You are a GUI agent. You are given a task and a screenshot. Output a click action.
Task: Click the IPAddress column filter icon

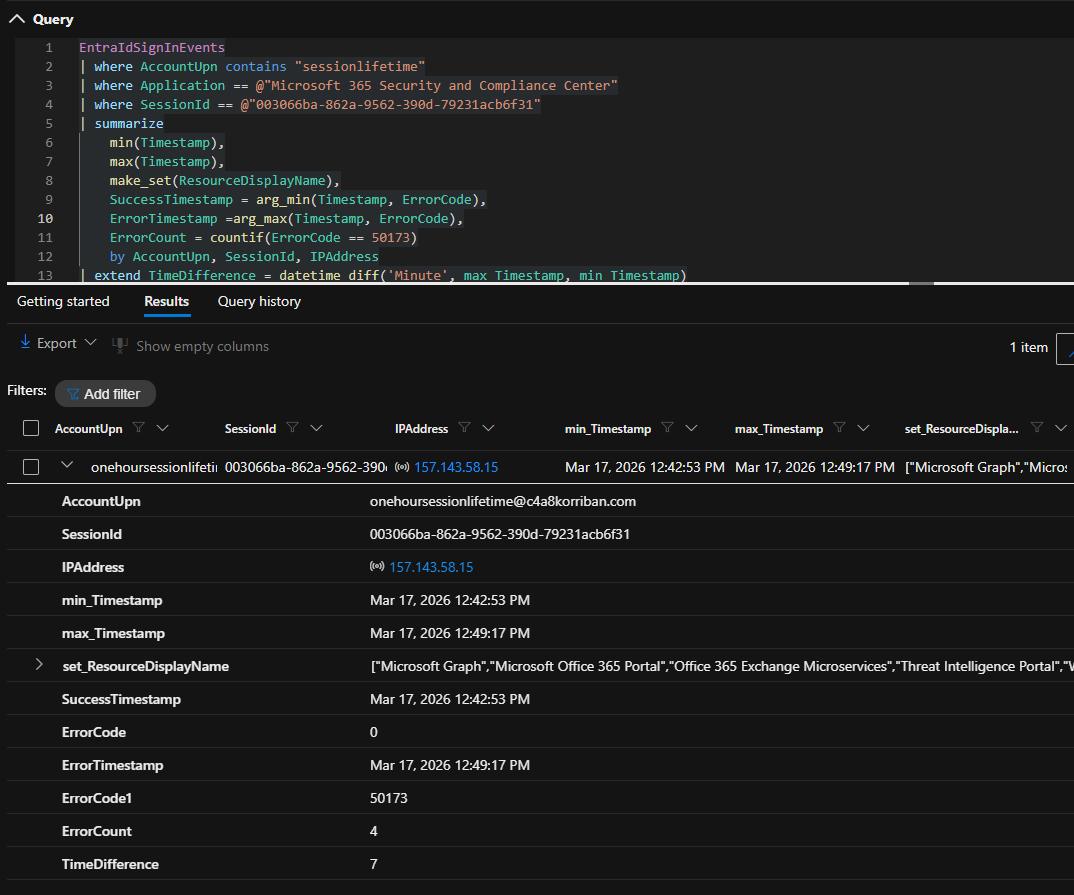(x=465, y=428)
